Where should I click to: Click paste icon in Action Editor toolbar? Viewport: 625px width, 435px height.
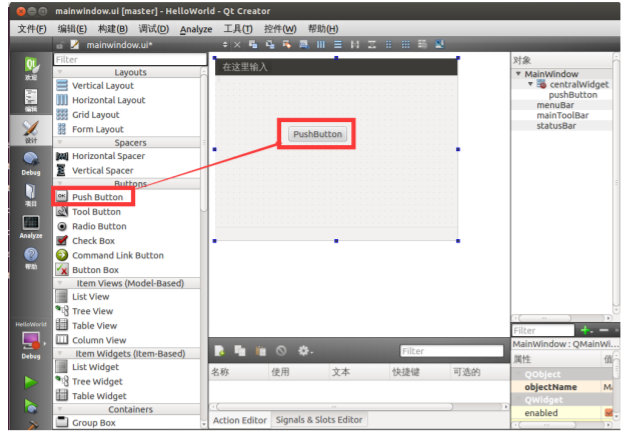click(x=261, y=351)
